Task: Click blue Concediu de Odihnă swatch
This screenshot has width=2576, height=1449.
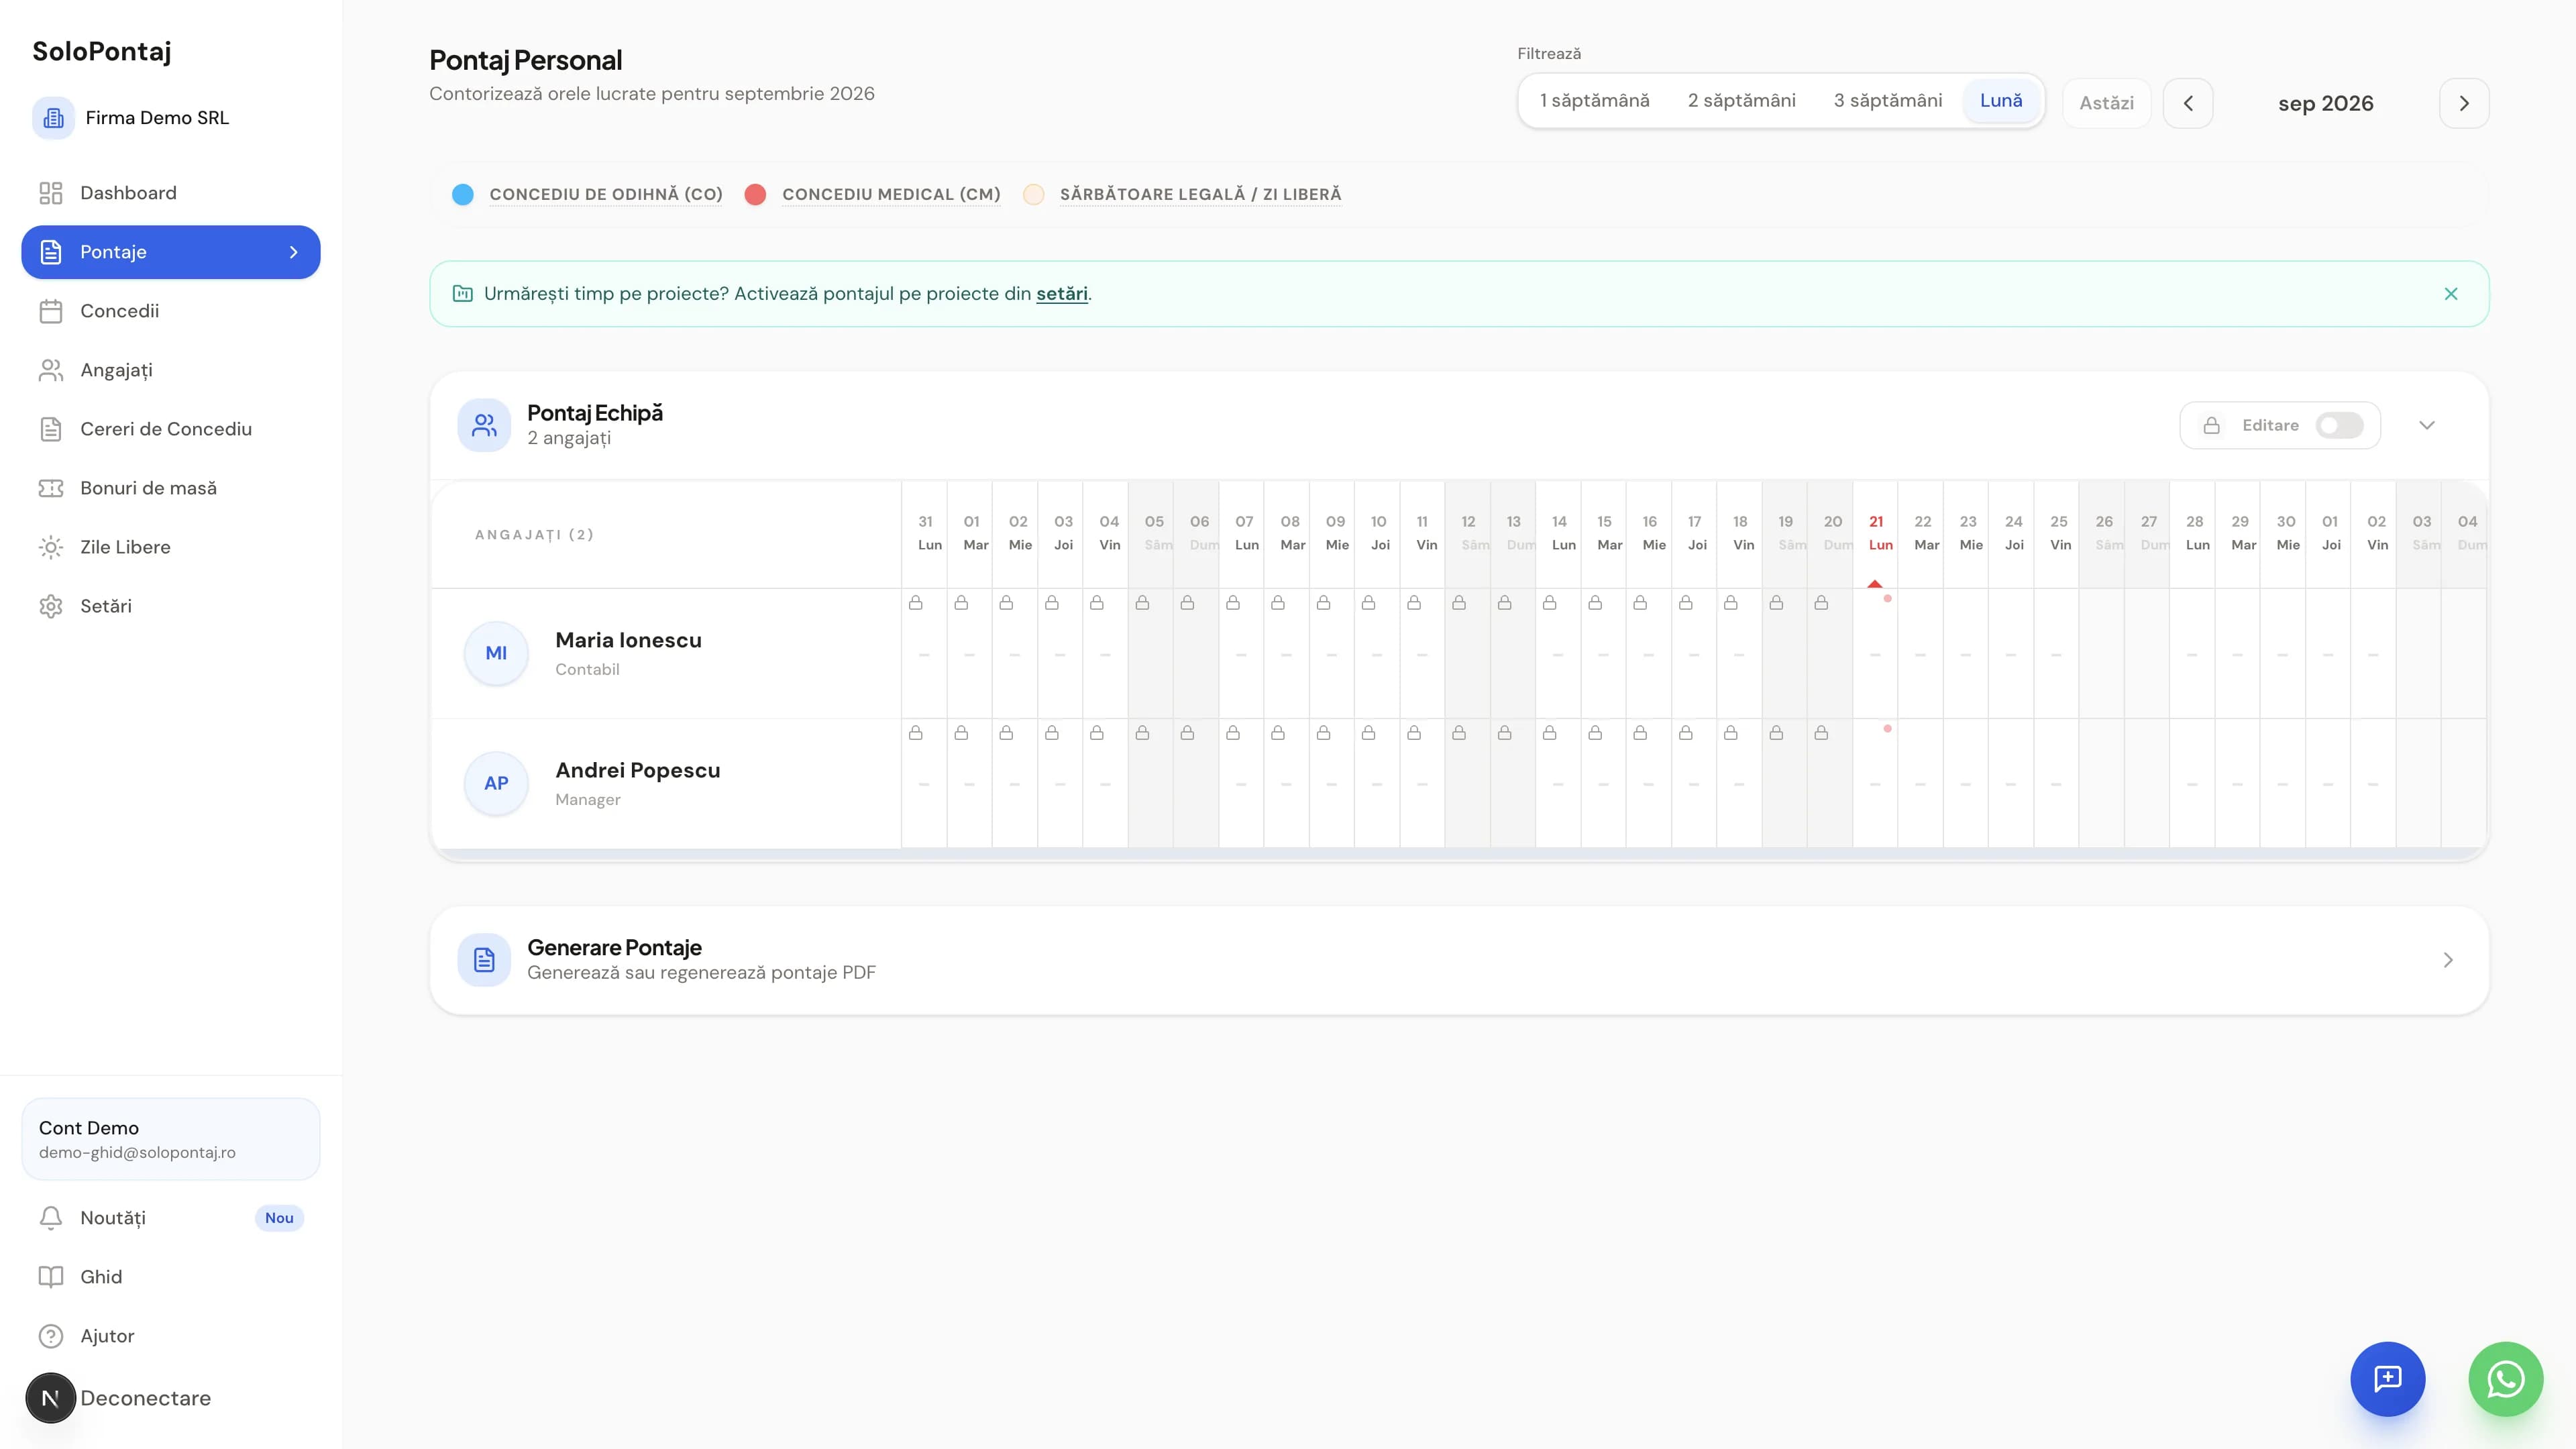Action: [462, 194]
